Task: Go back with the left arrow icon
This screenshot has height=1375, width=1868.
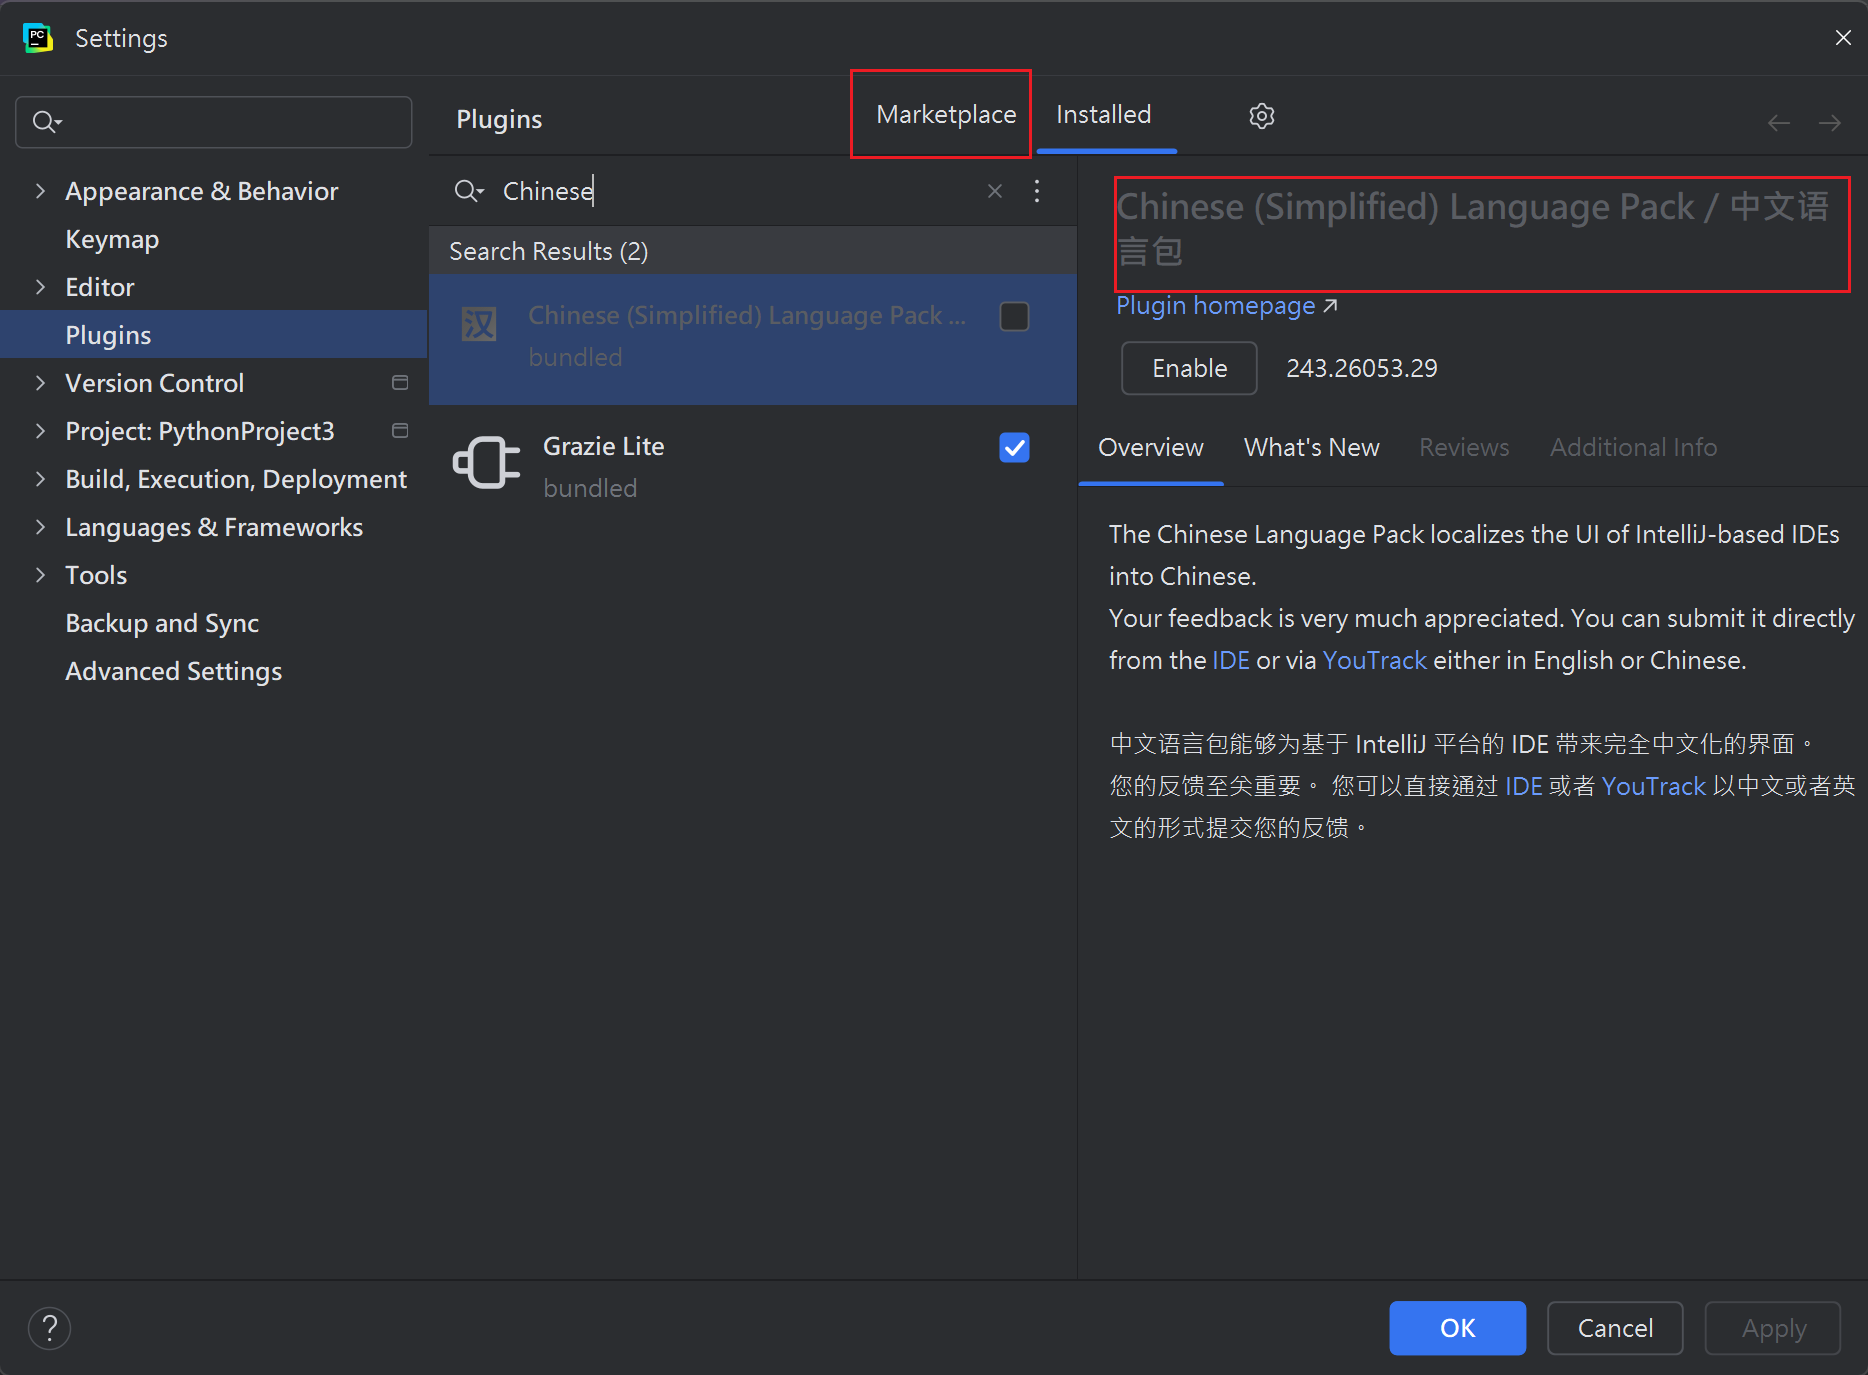Action: [1779, 123]
